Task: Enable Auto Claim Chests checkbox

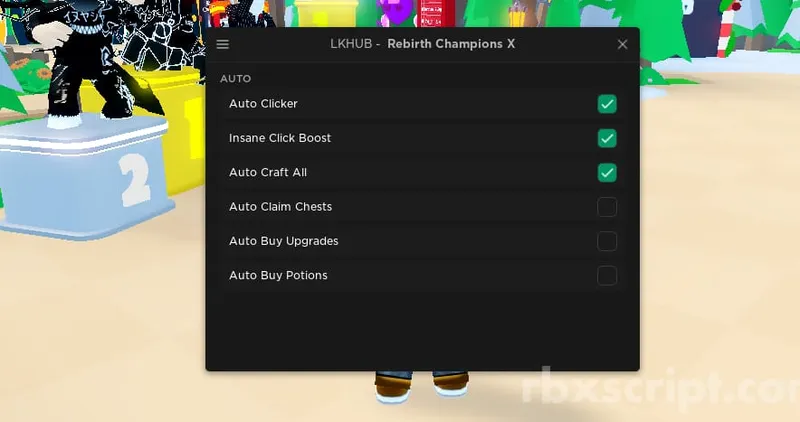Action: [x=607, y=207]
